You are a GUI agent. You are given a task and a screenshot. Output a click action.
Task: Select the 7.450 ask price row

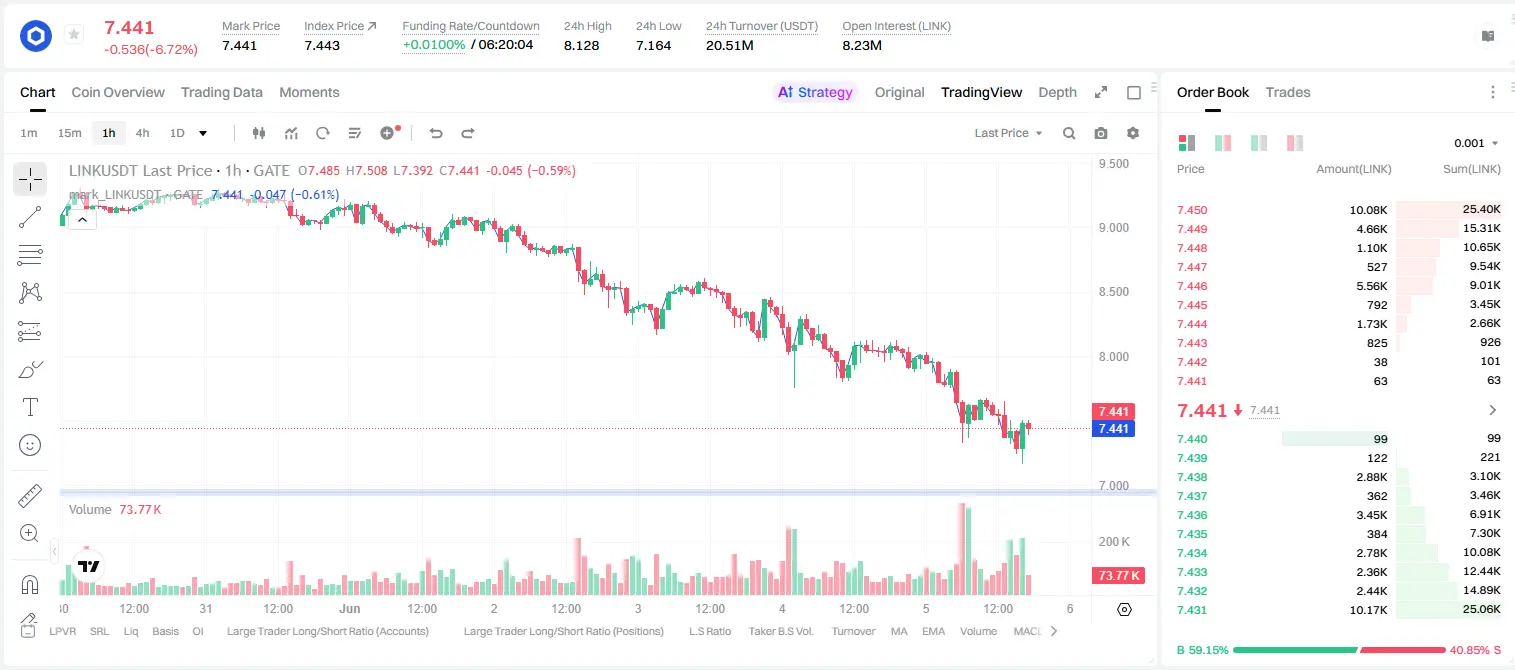coord(1338,210)
